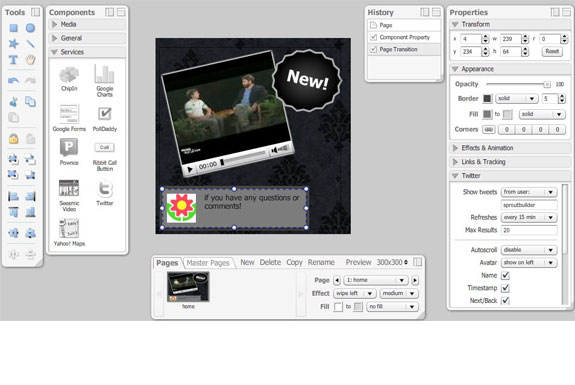This screenshot has height=385, width=575.
Task: Select the hand pan tool
Action: point(30,59)
